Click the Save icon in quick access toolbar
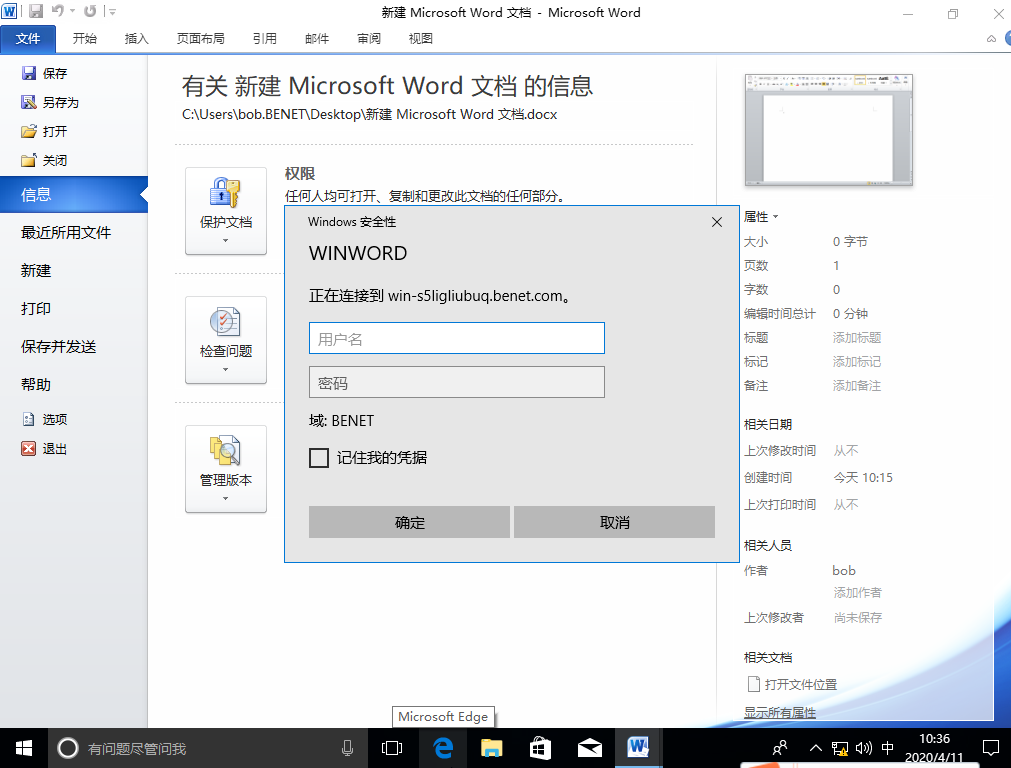This screenshot has width=1011, height=768. point(36,11)
